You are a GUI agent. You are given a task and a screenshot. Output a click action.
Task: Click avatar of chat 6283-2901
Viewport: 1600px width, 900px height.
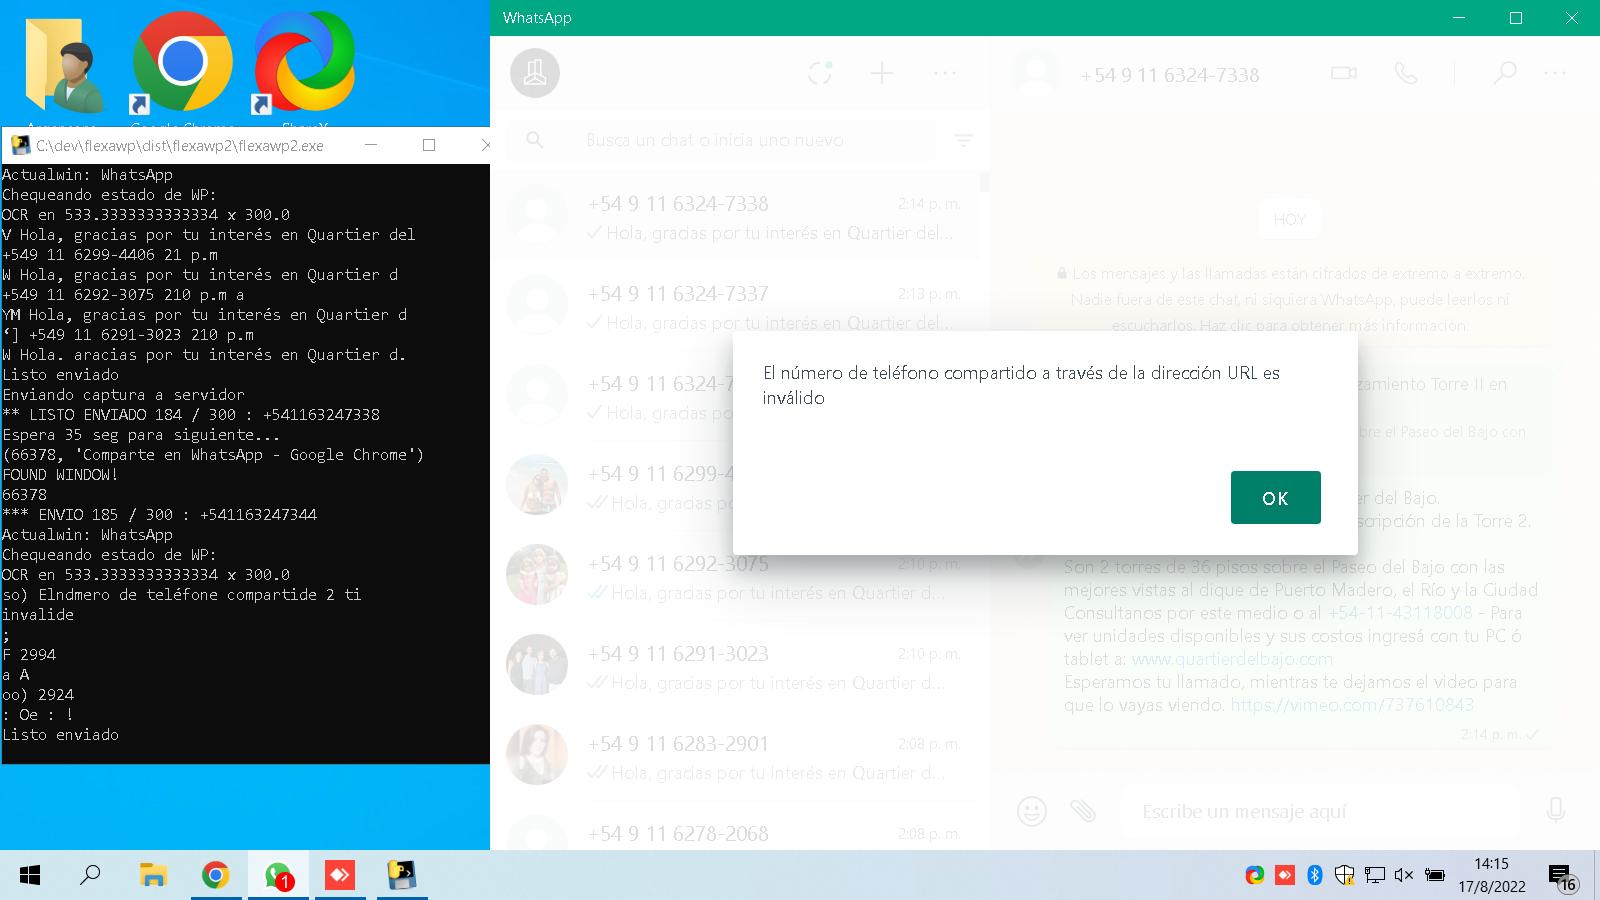pyautogui.click(x=537, y=755)
